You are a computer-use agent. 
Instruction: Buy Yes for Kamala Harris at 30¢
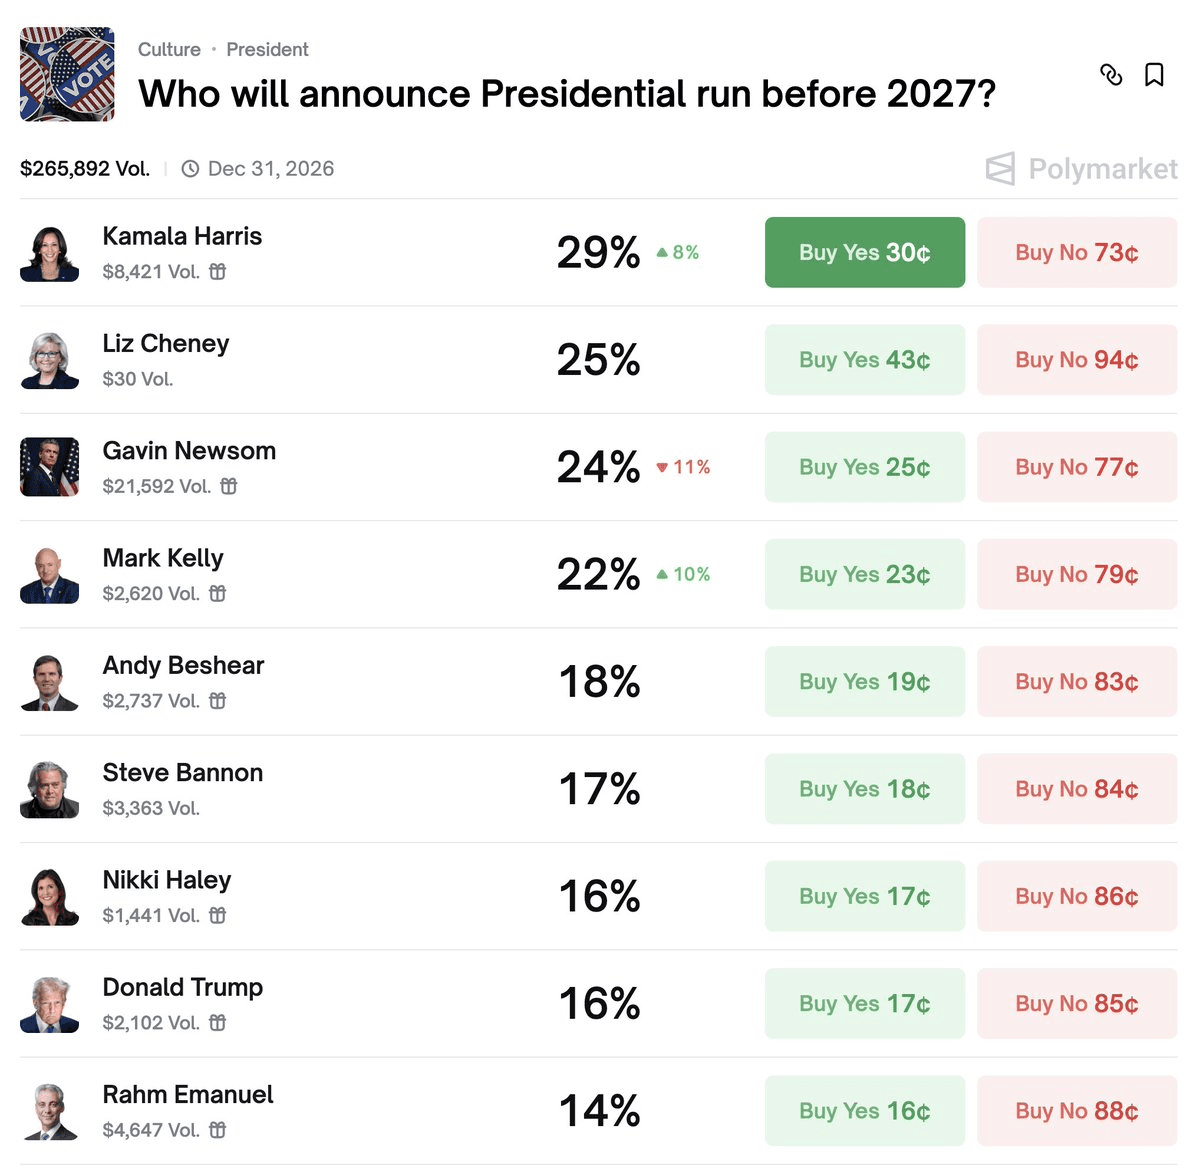(x=864, y=252)
